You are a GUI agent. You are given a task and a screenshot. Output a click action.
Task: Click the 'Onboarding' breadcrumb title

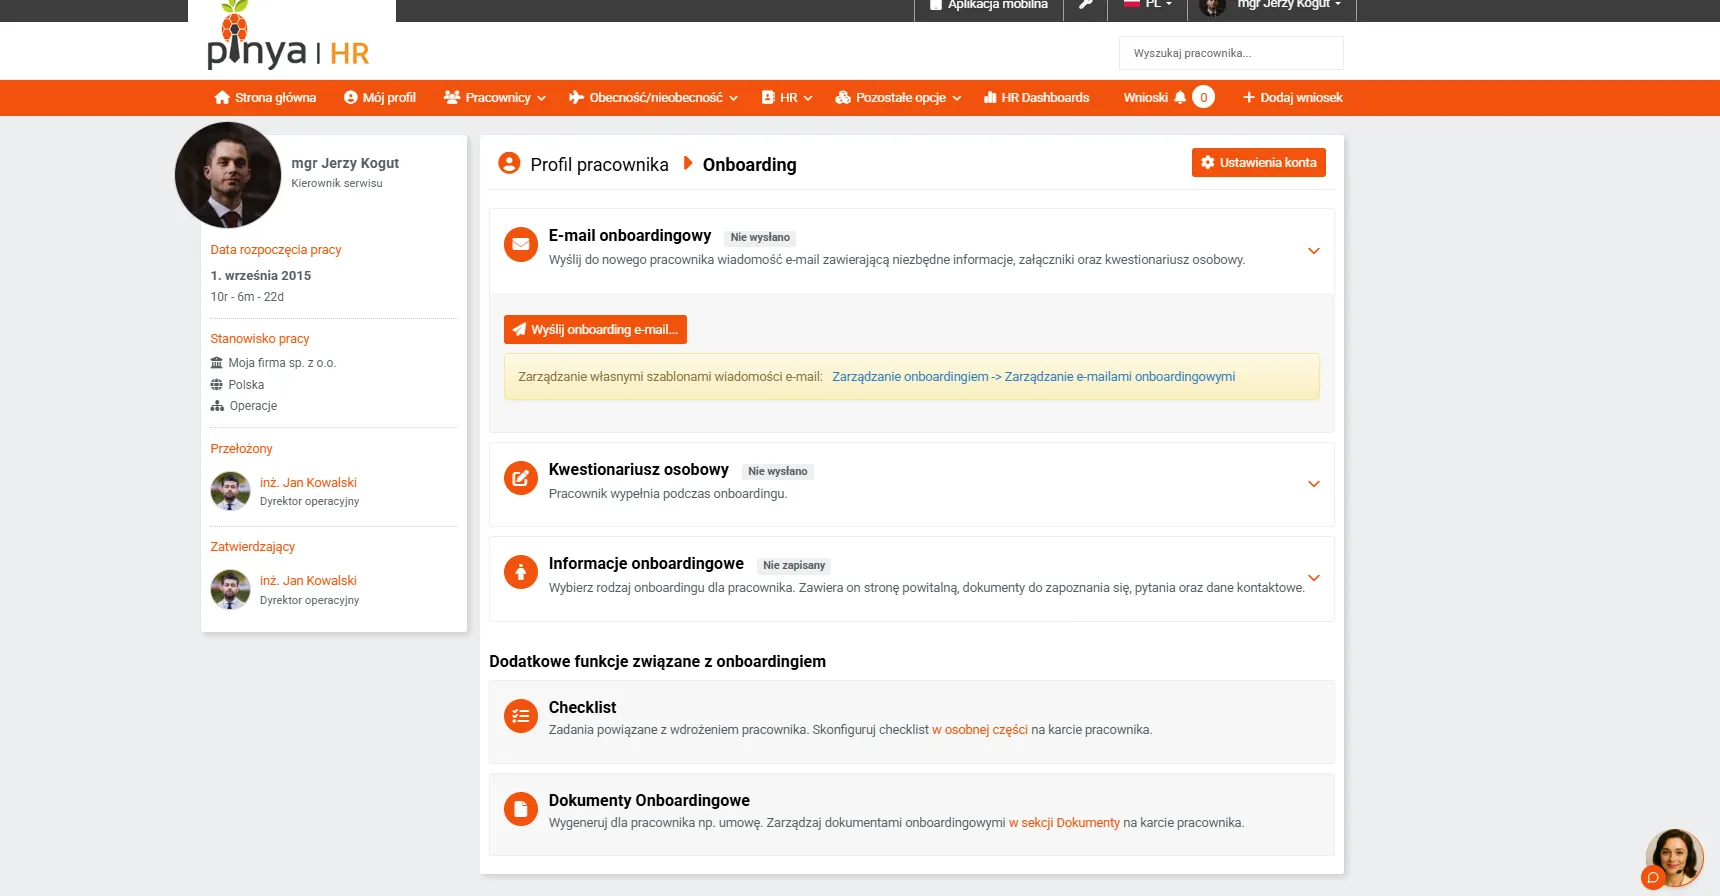click(x=750, y=165)
